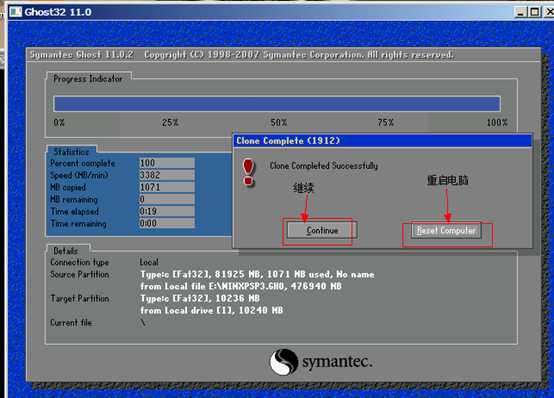Click the Continue button
554x398 pixels.
(322, 230)
